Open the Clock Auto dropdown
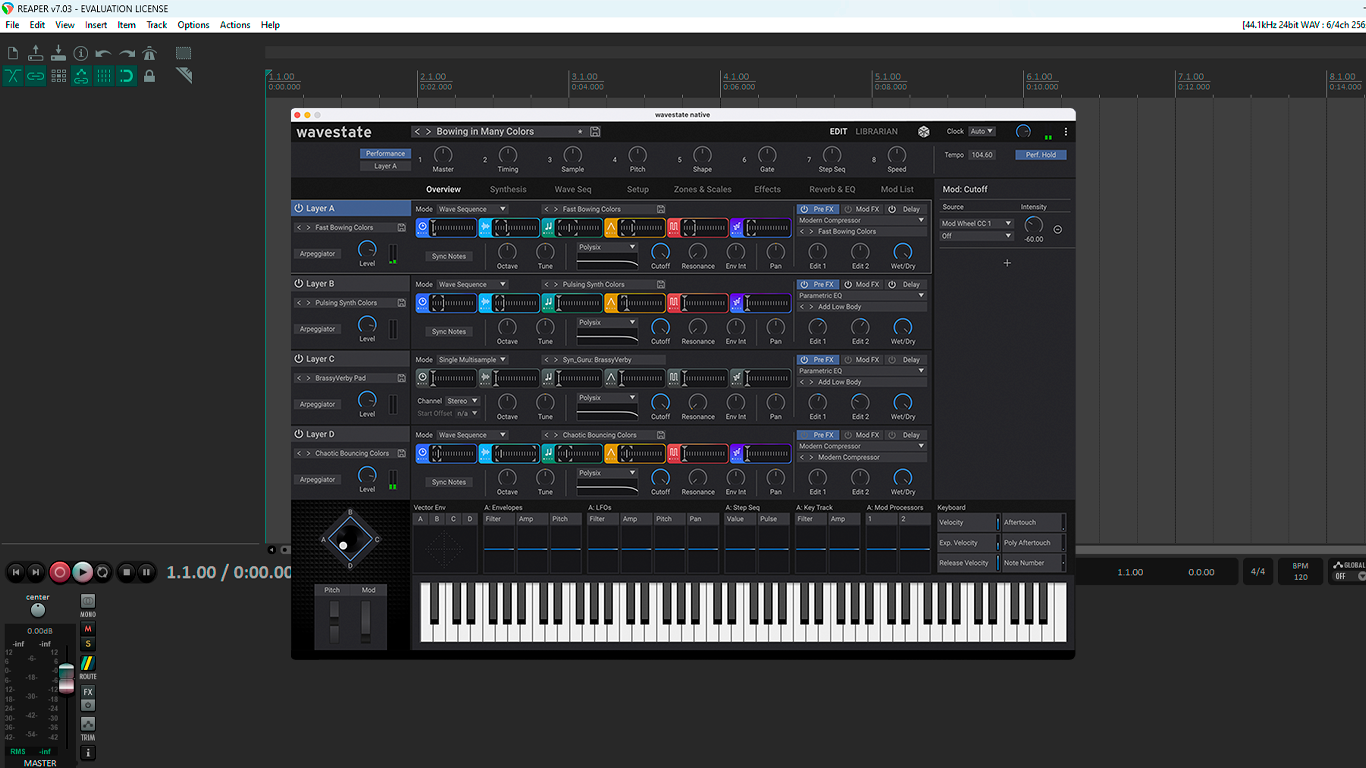This screenshot has height=768, width=1366. (x=982, y=131)
